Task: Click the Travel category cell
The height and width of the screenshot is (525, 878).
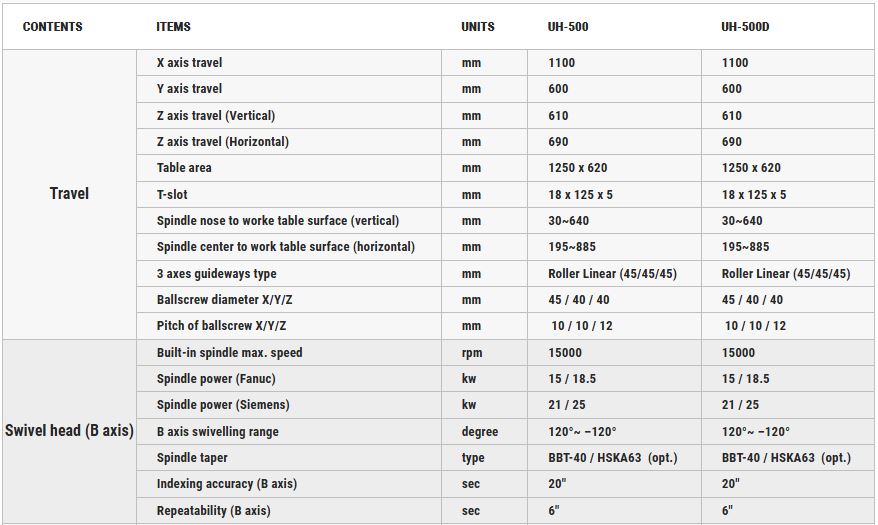Action: pos(69,194)
